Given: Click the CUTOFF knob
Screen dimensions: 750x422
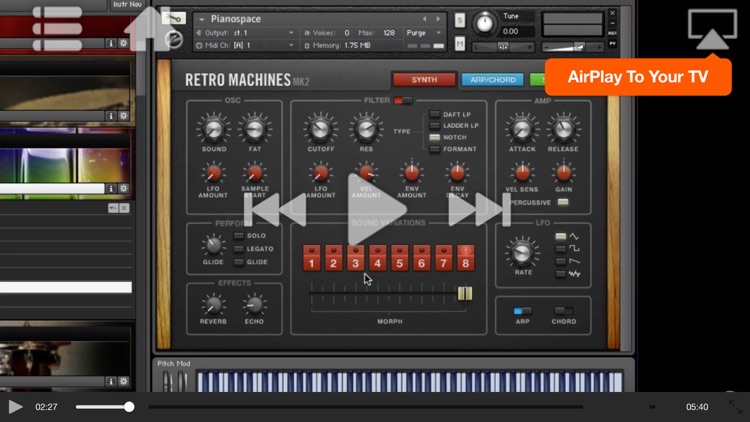Looking at the screenshot, I should pyautogui.click(x=320, y=129).
